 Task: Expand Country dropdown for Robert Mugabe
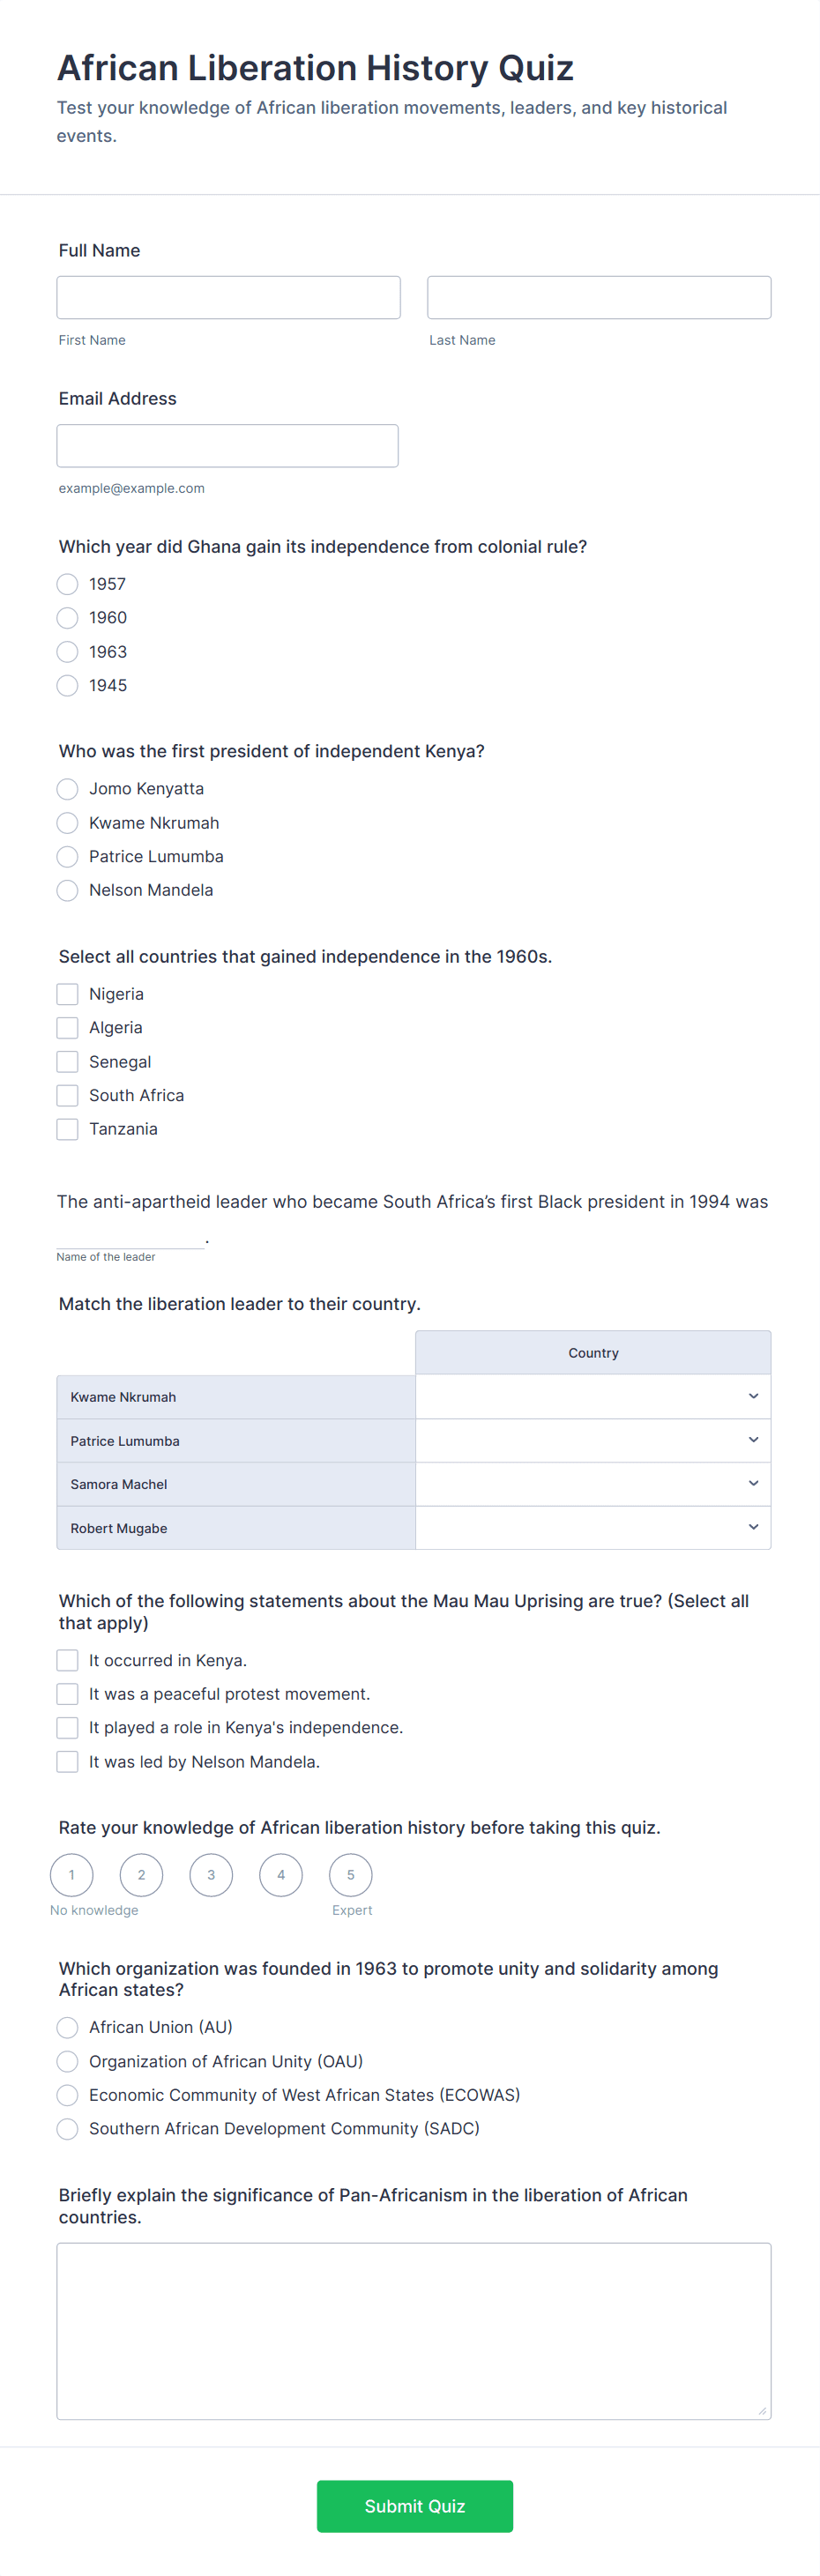coord(592,1528)
